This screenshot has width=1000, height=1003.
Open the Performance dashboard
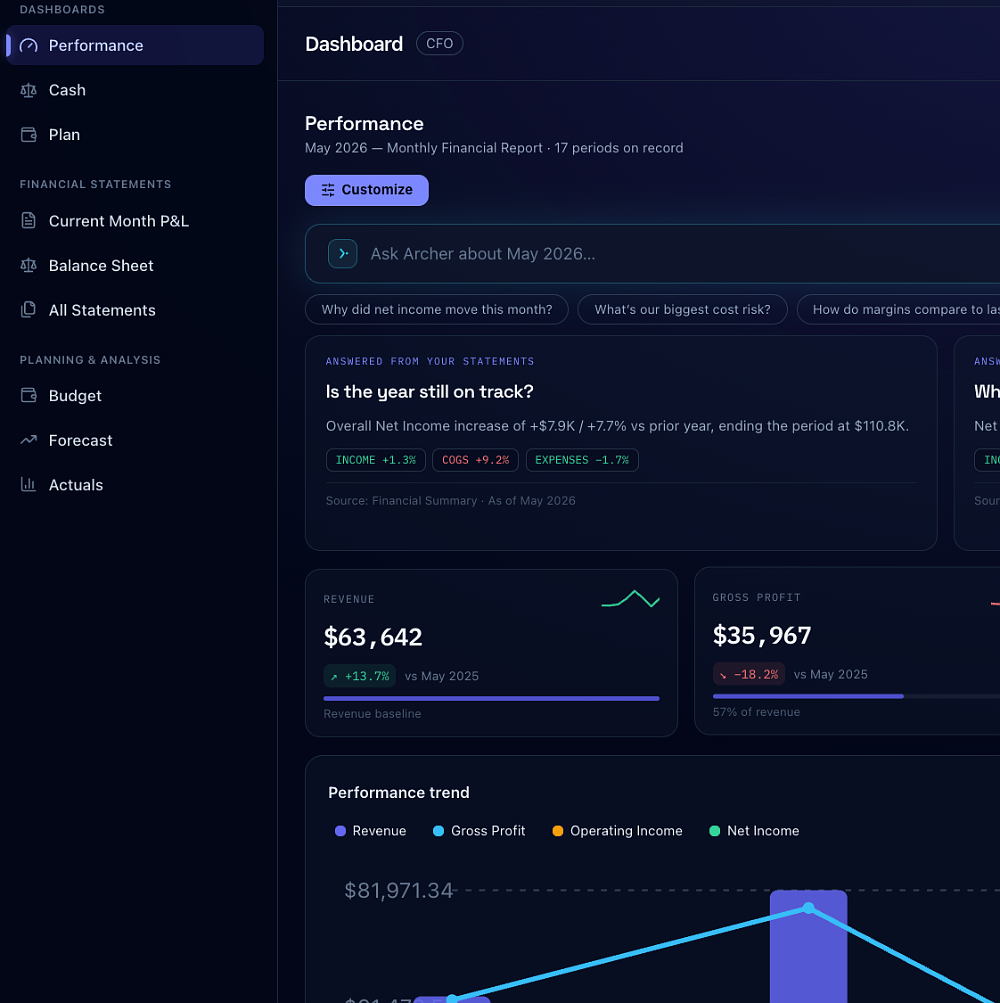pyautogui.click(x=135, y=45)
